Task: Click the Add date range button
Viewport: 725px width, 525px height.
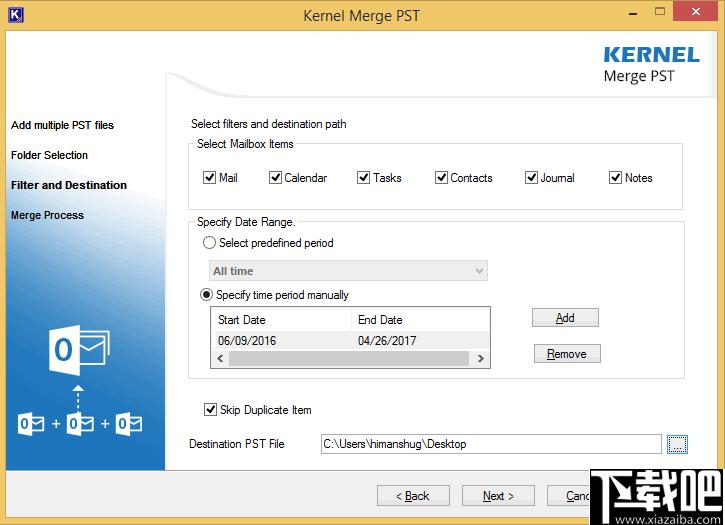Action: (x=565, y=318)
